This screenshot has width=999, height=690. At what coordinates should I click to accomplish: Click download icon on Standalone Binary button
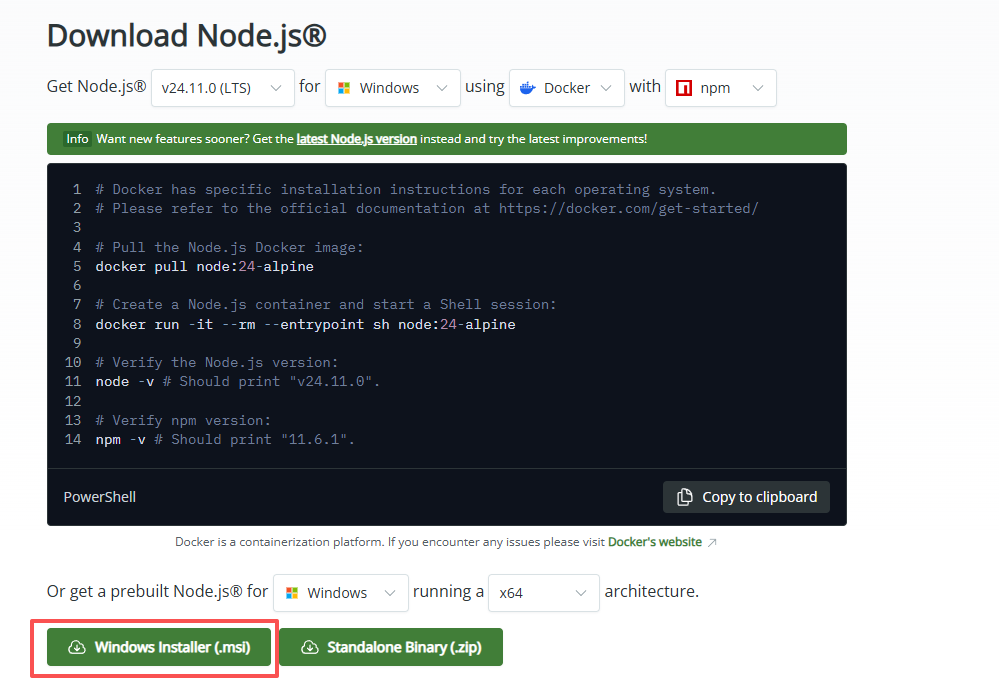[310, 647]
